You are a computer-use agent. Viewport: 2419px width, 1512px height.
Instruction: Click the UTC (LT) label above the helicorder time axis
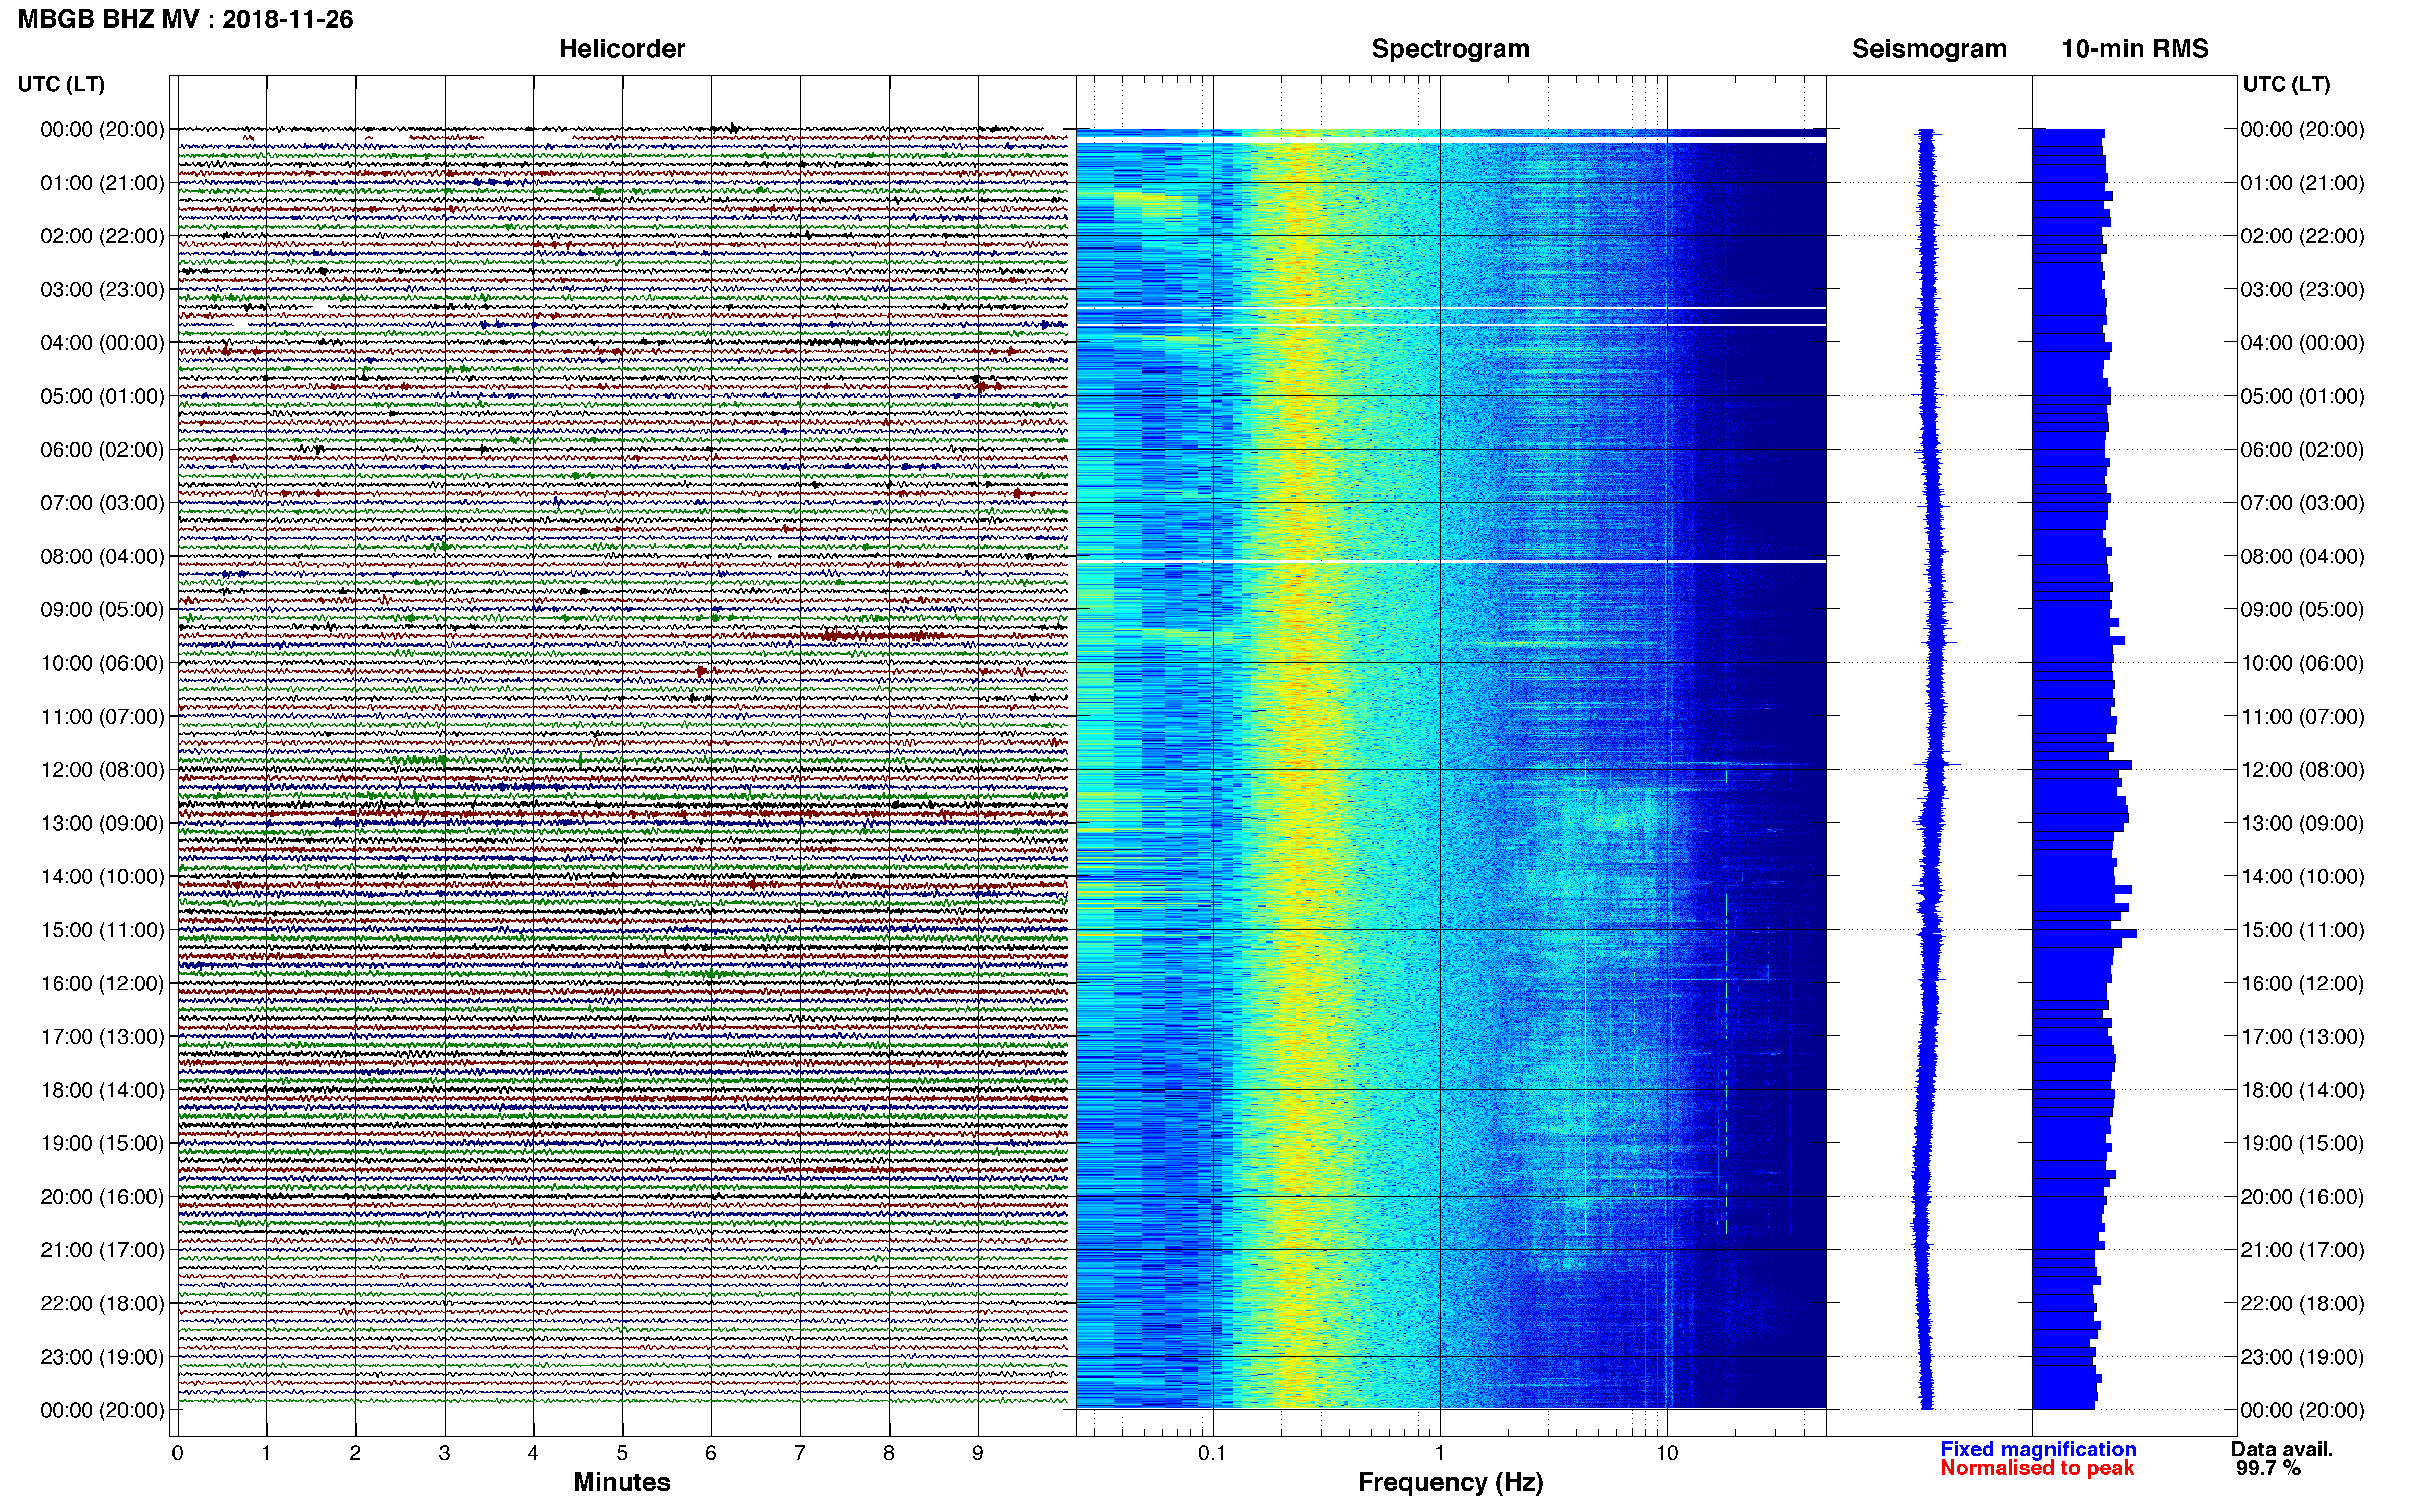pyautogui.click(x=61, y=84)
